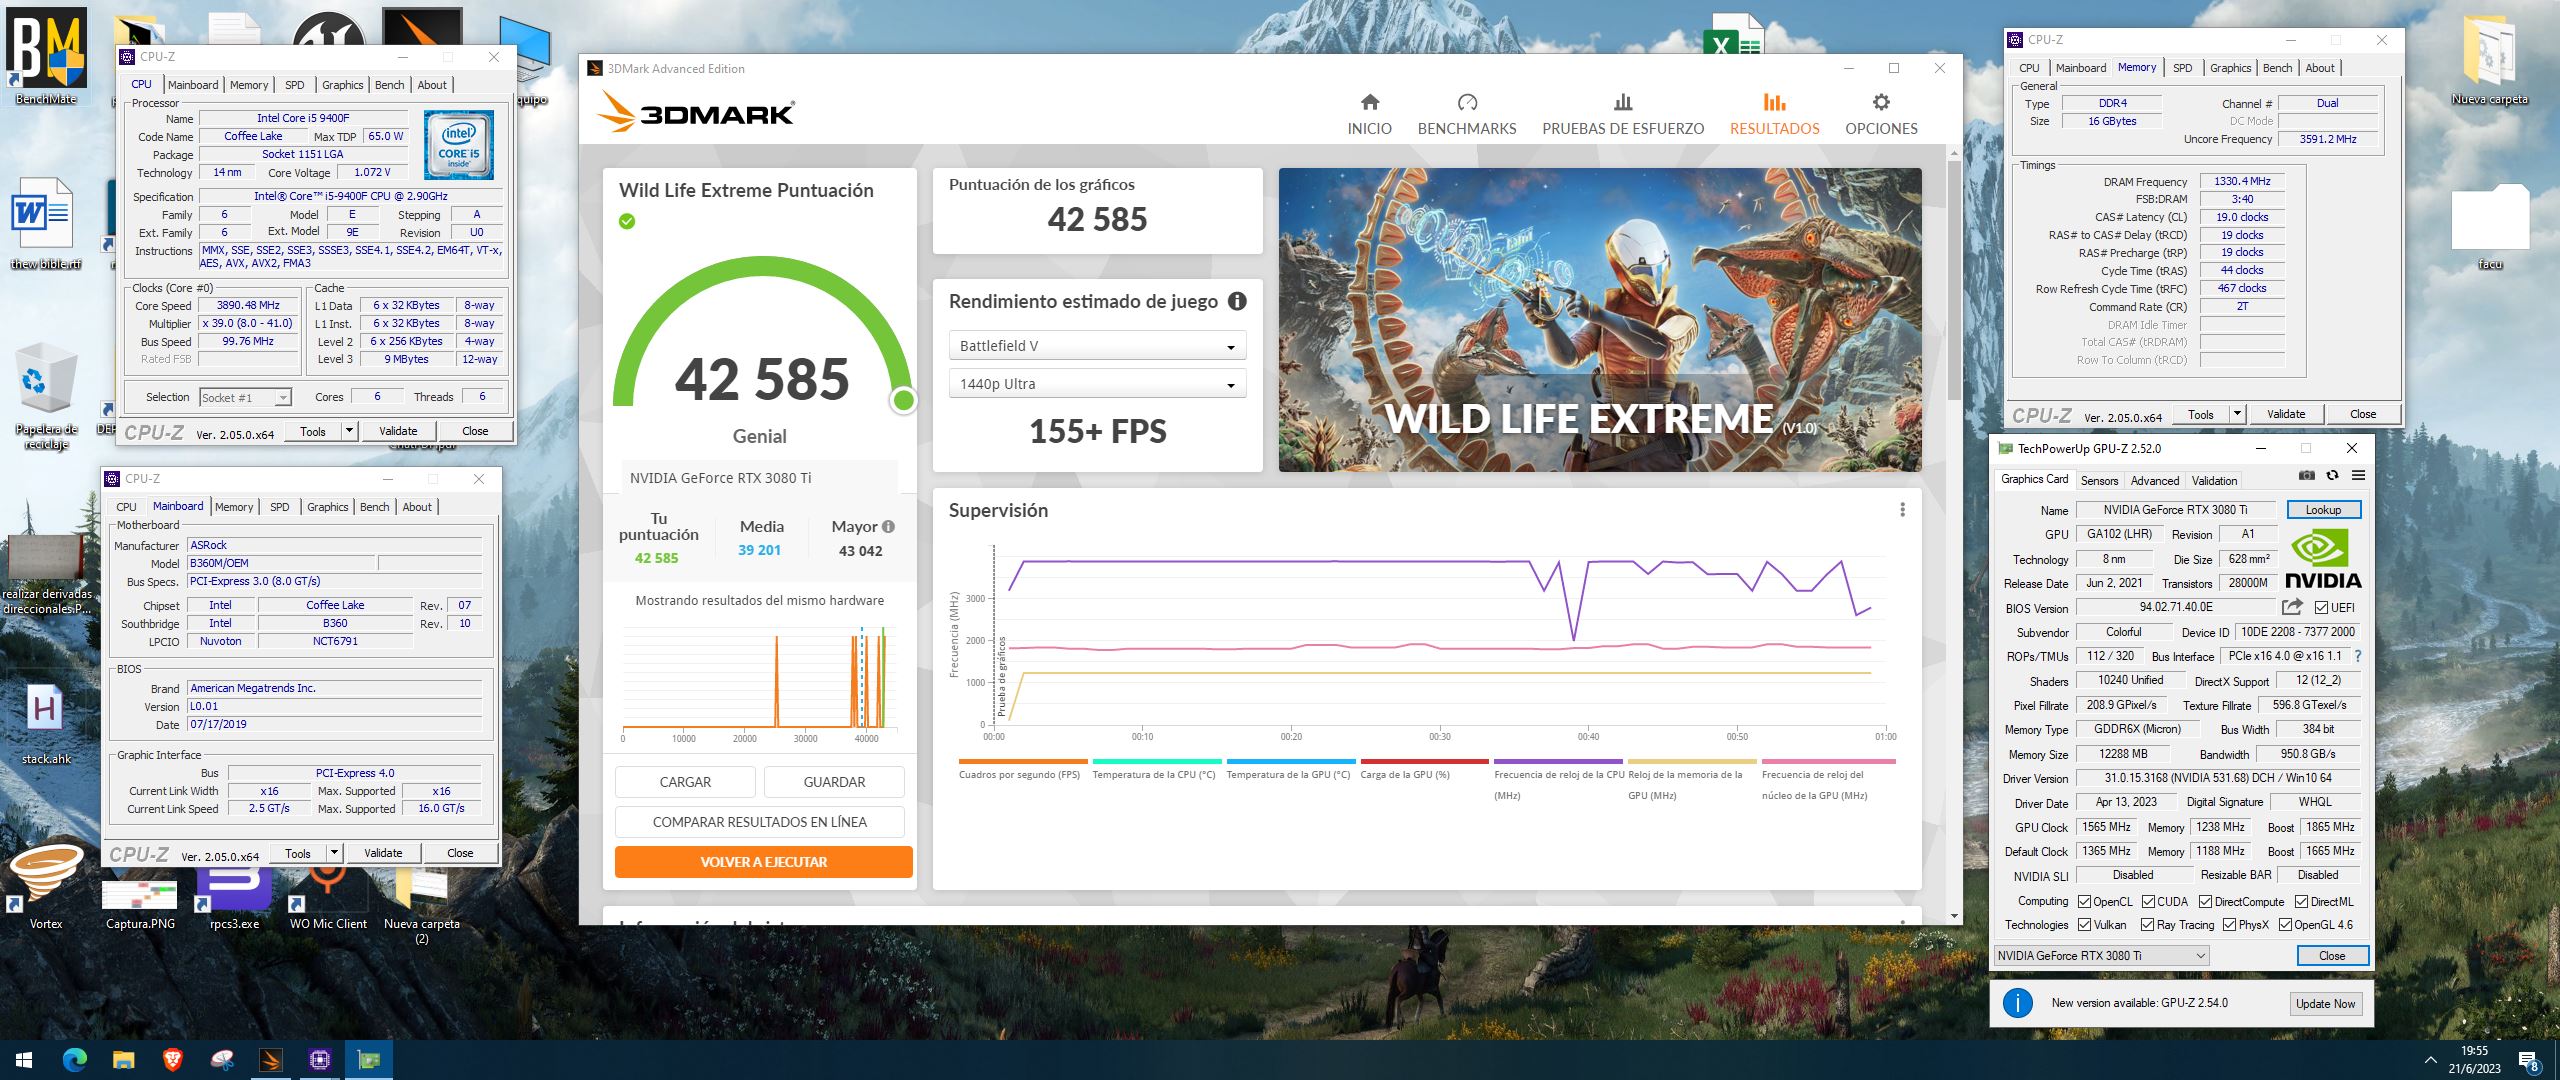
Task: Click the Wild Life Extreme banner image
Action: pos(1600,320)
